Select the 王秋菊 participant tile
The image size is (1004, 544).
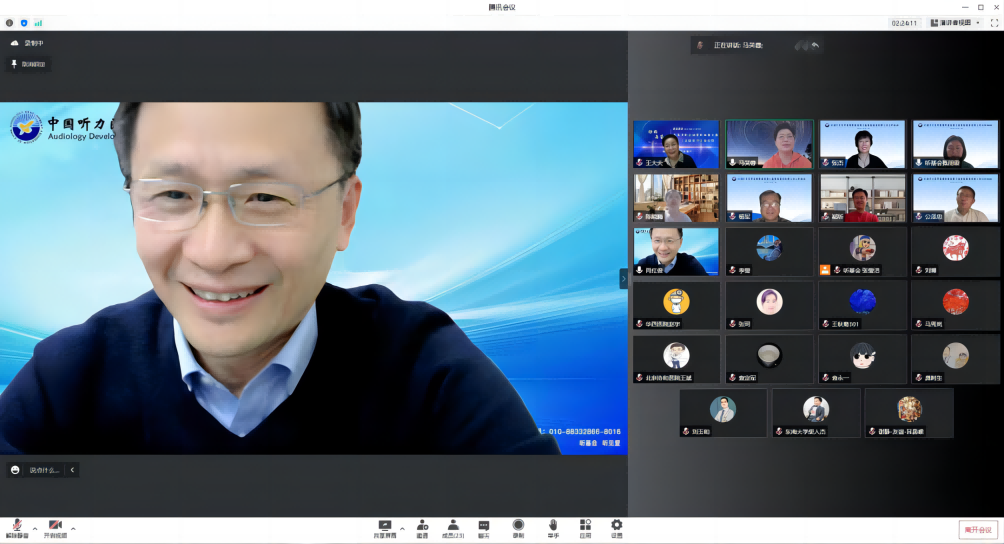pyautogui.click(x=862, y=305)
